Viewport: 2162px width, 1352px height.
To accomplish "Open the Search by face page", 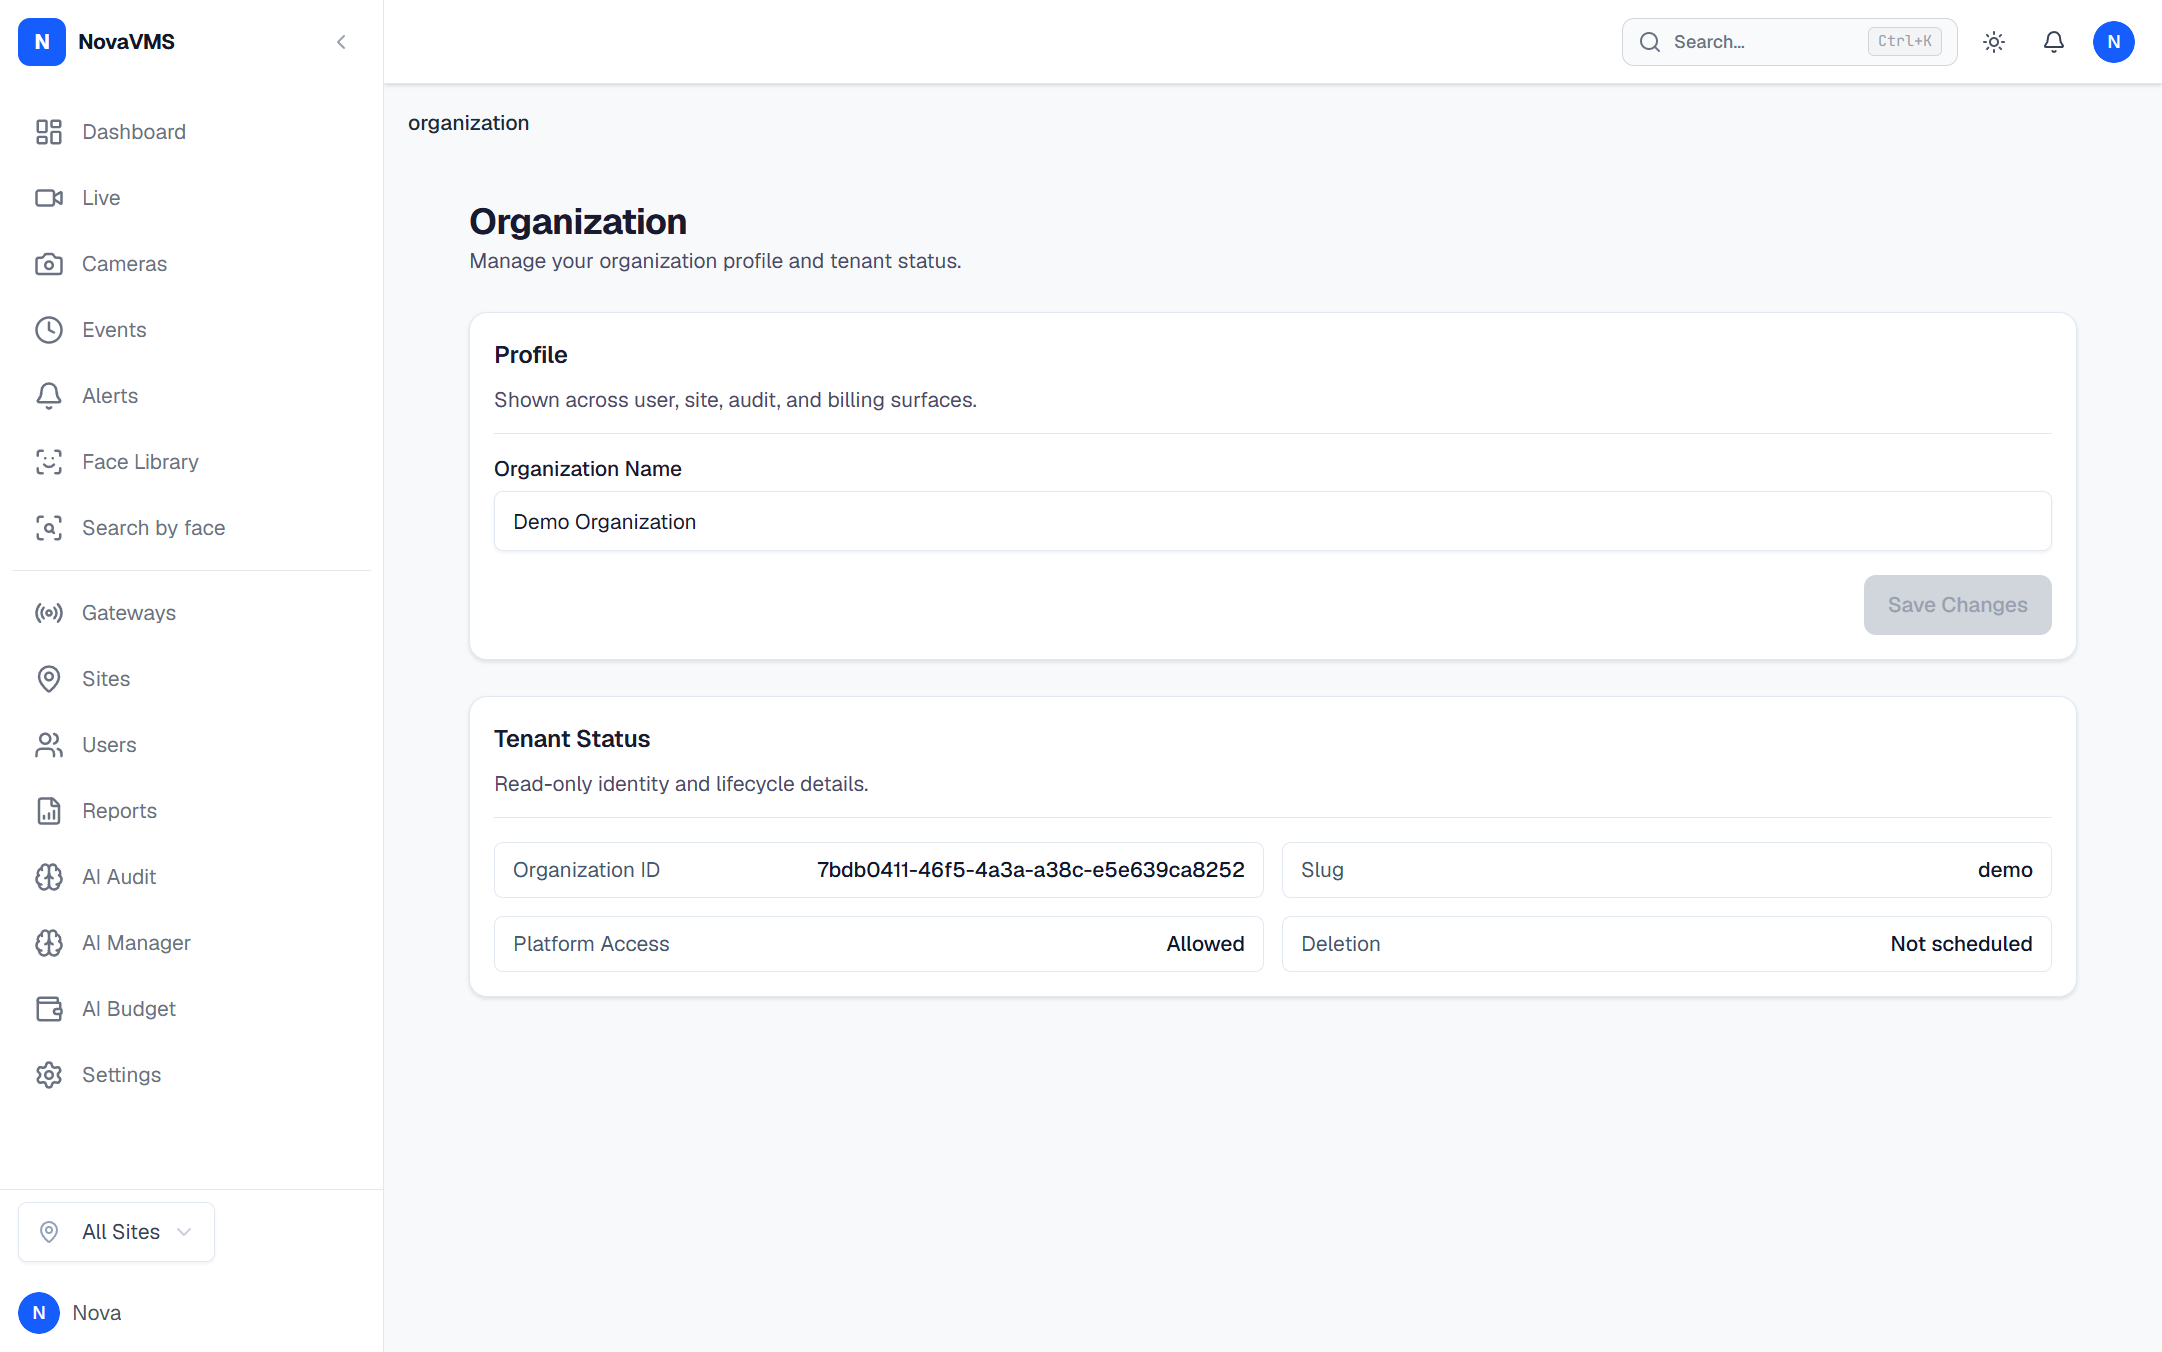I will click(154, 528).
